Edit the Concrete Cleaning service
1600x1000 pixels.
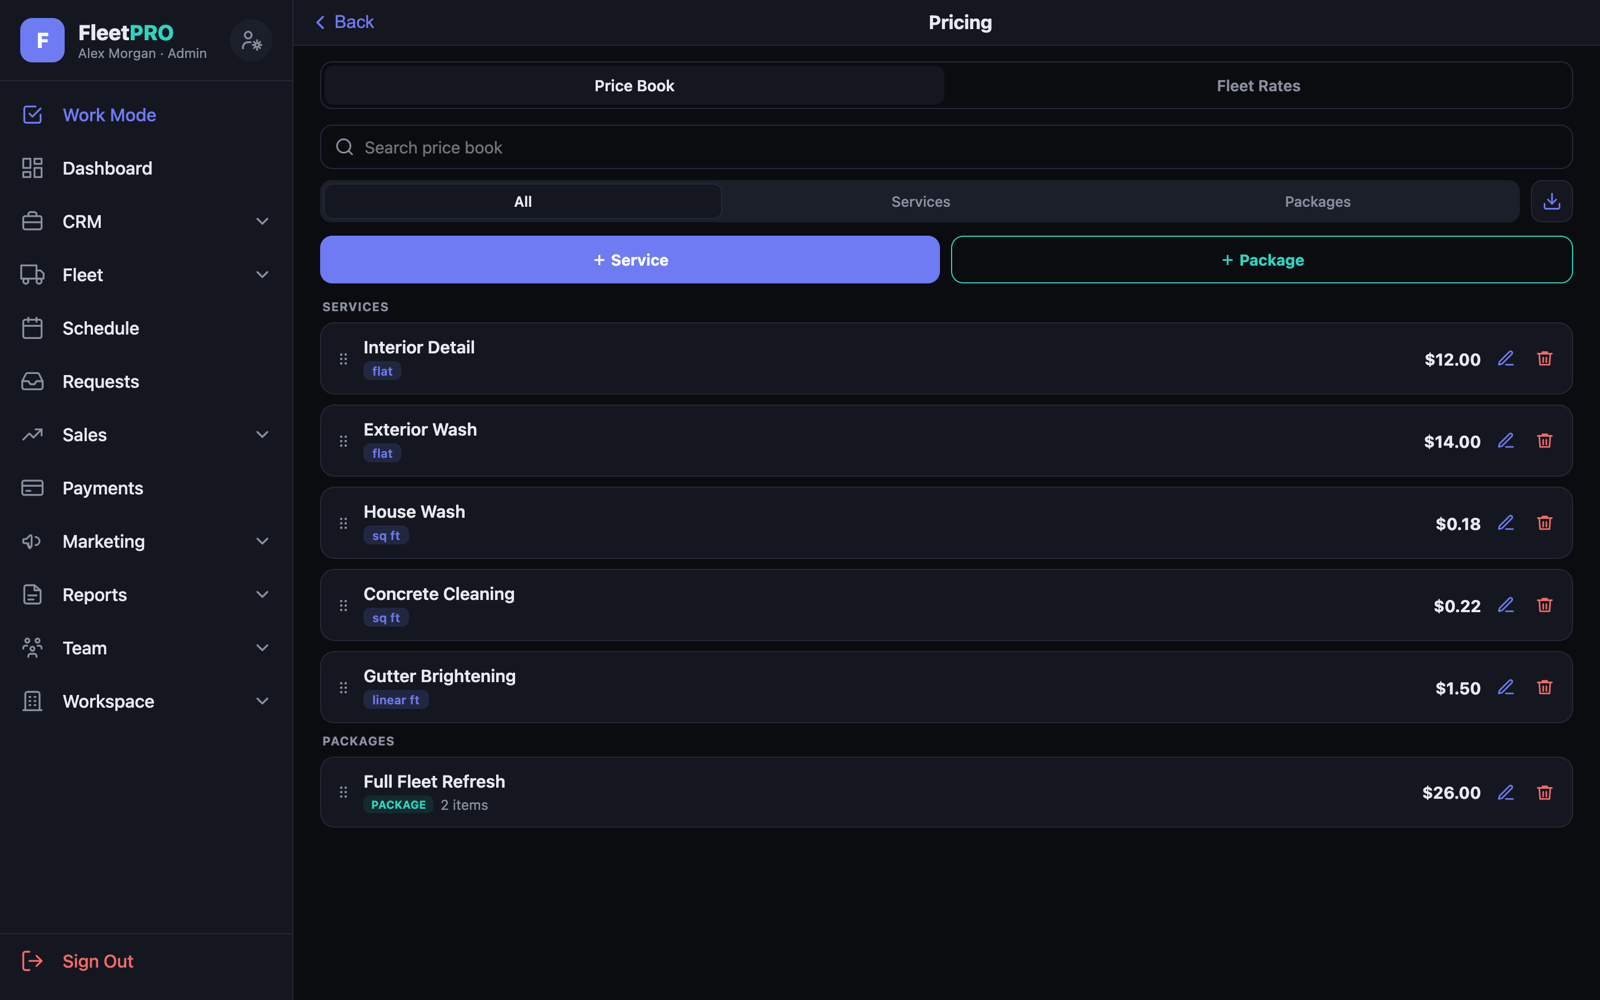pyautogui.click(x=1506, y=605)
